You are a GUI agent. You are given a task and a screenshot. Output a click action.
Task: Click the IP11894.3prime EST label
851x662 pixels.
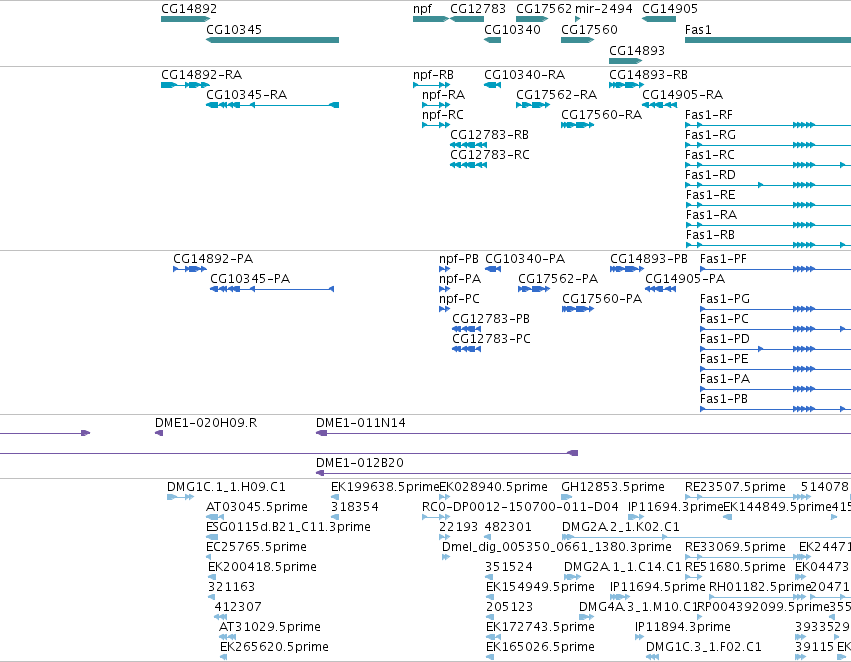point(683,627)
